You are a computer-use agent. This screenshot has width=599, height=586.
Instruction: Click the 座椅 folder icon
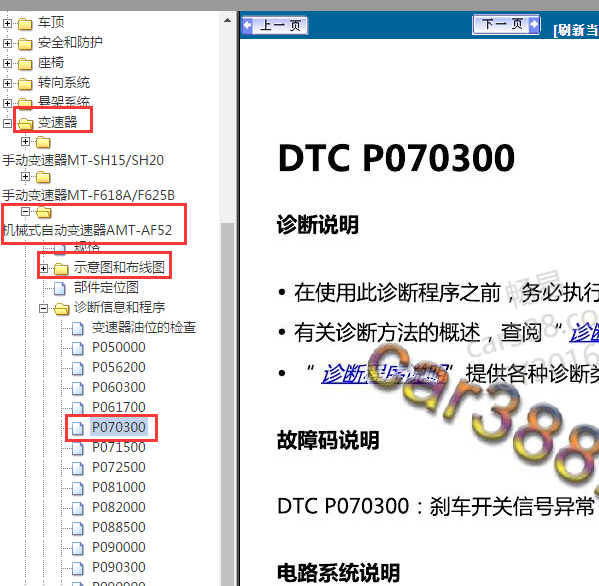click(x=25, y=64)
